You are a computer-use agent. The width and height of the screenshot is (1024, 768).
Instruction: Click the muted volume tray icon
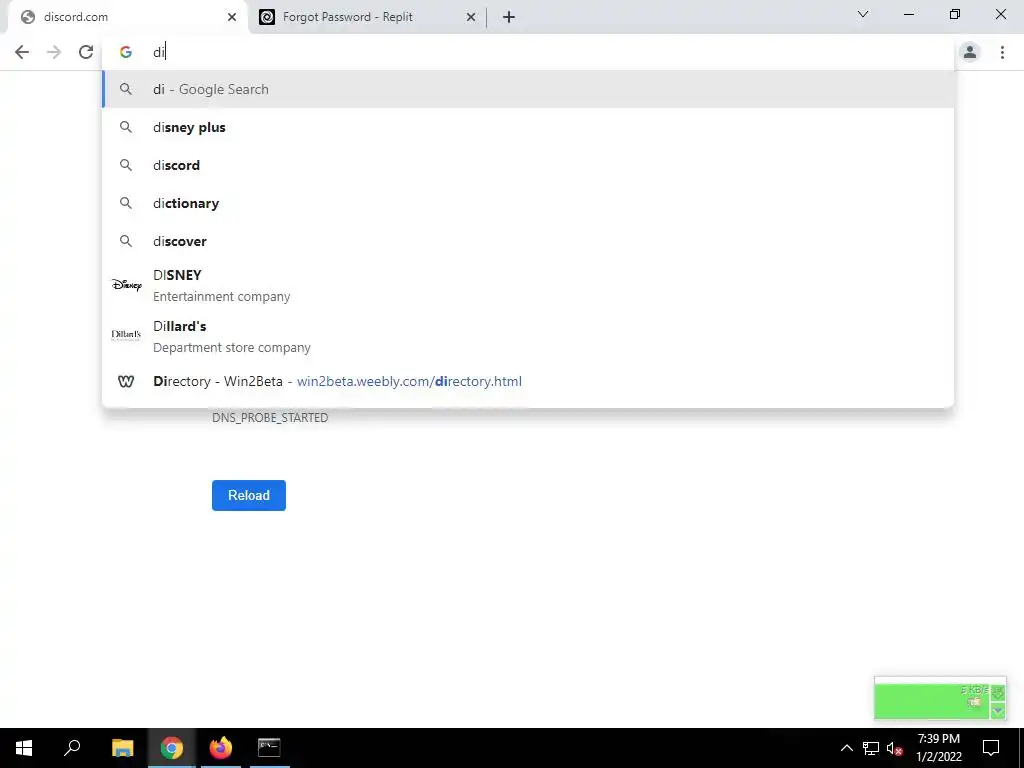[895, 748]
